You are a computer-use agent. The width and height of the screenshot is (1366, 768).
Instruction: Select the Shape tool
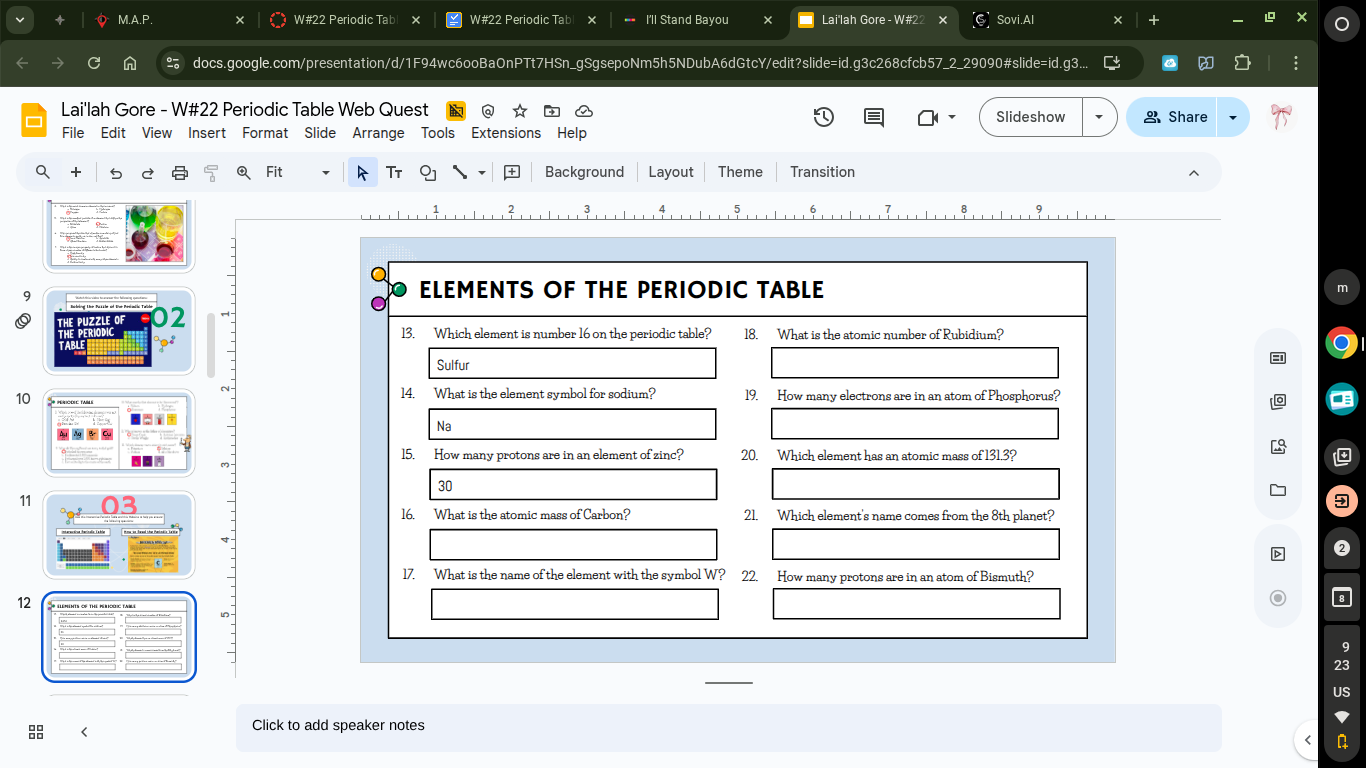tap(427, 171)
